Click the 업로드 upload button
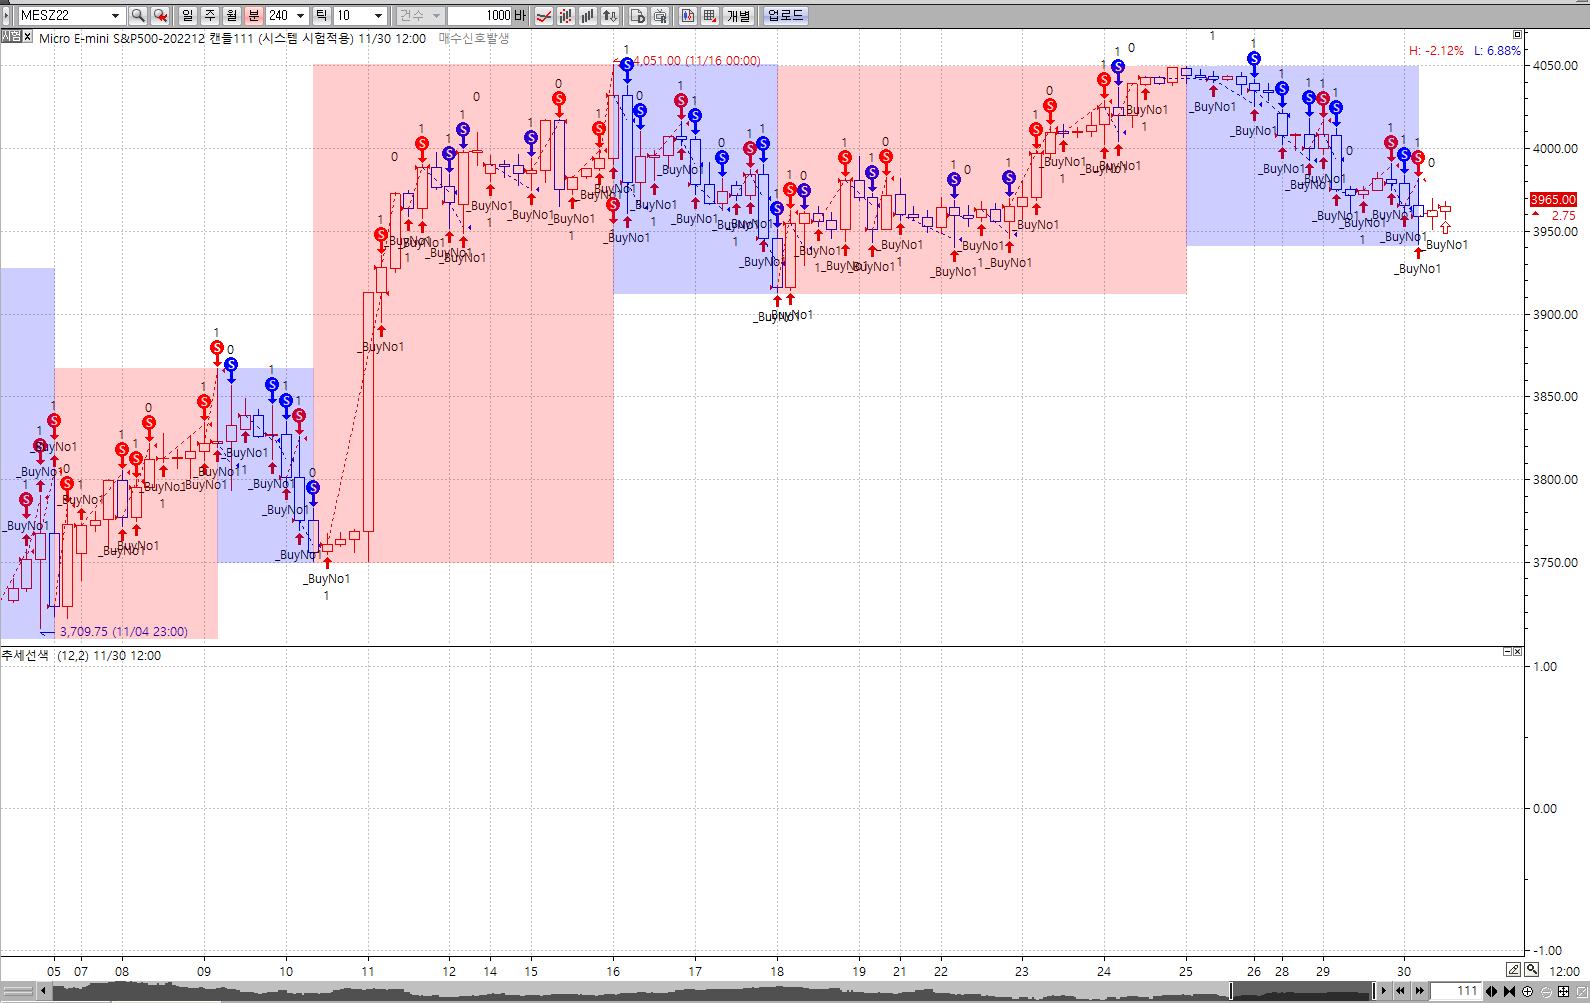 tap(785, 15)
